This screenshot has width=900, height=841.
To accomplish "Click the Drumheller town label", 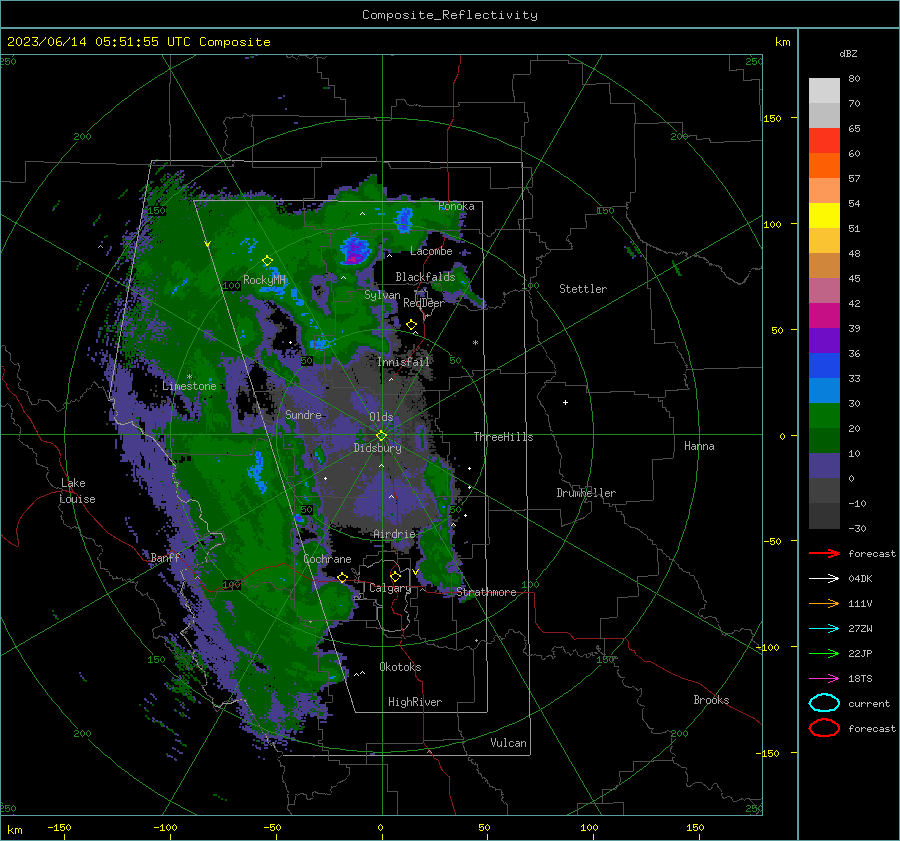I will [586, 493].
